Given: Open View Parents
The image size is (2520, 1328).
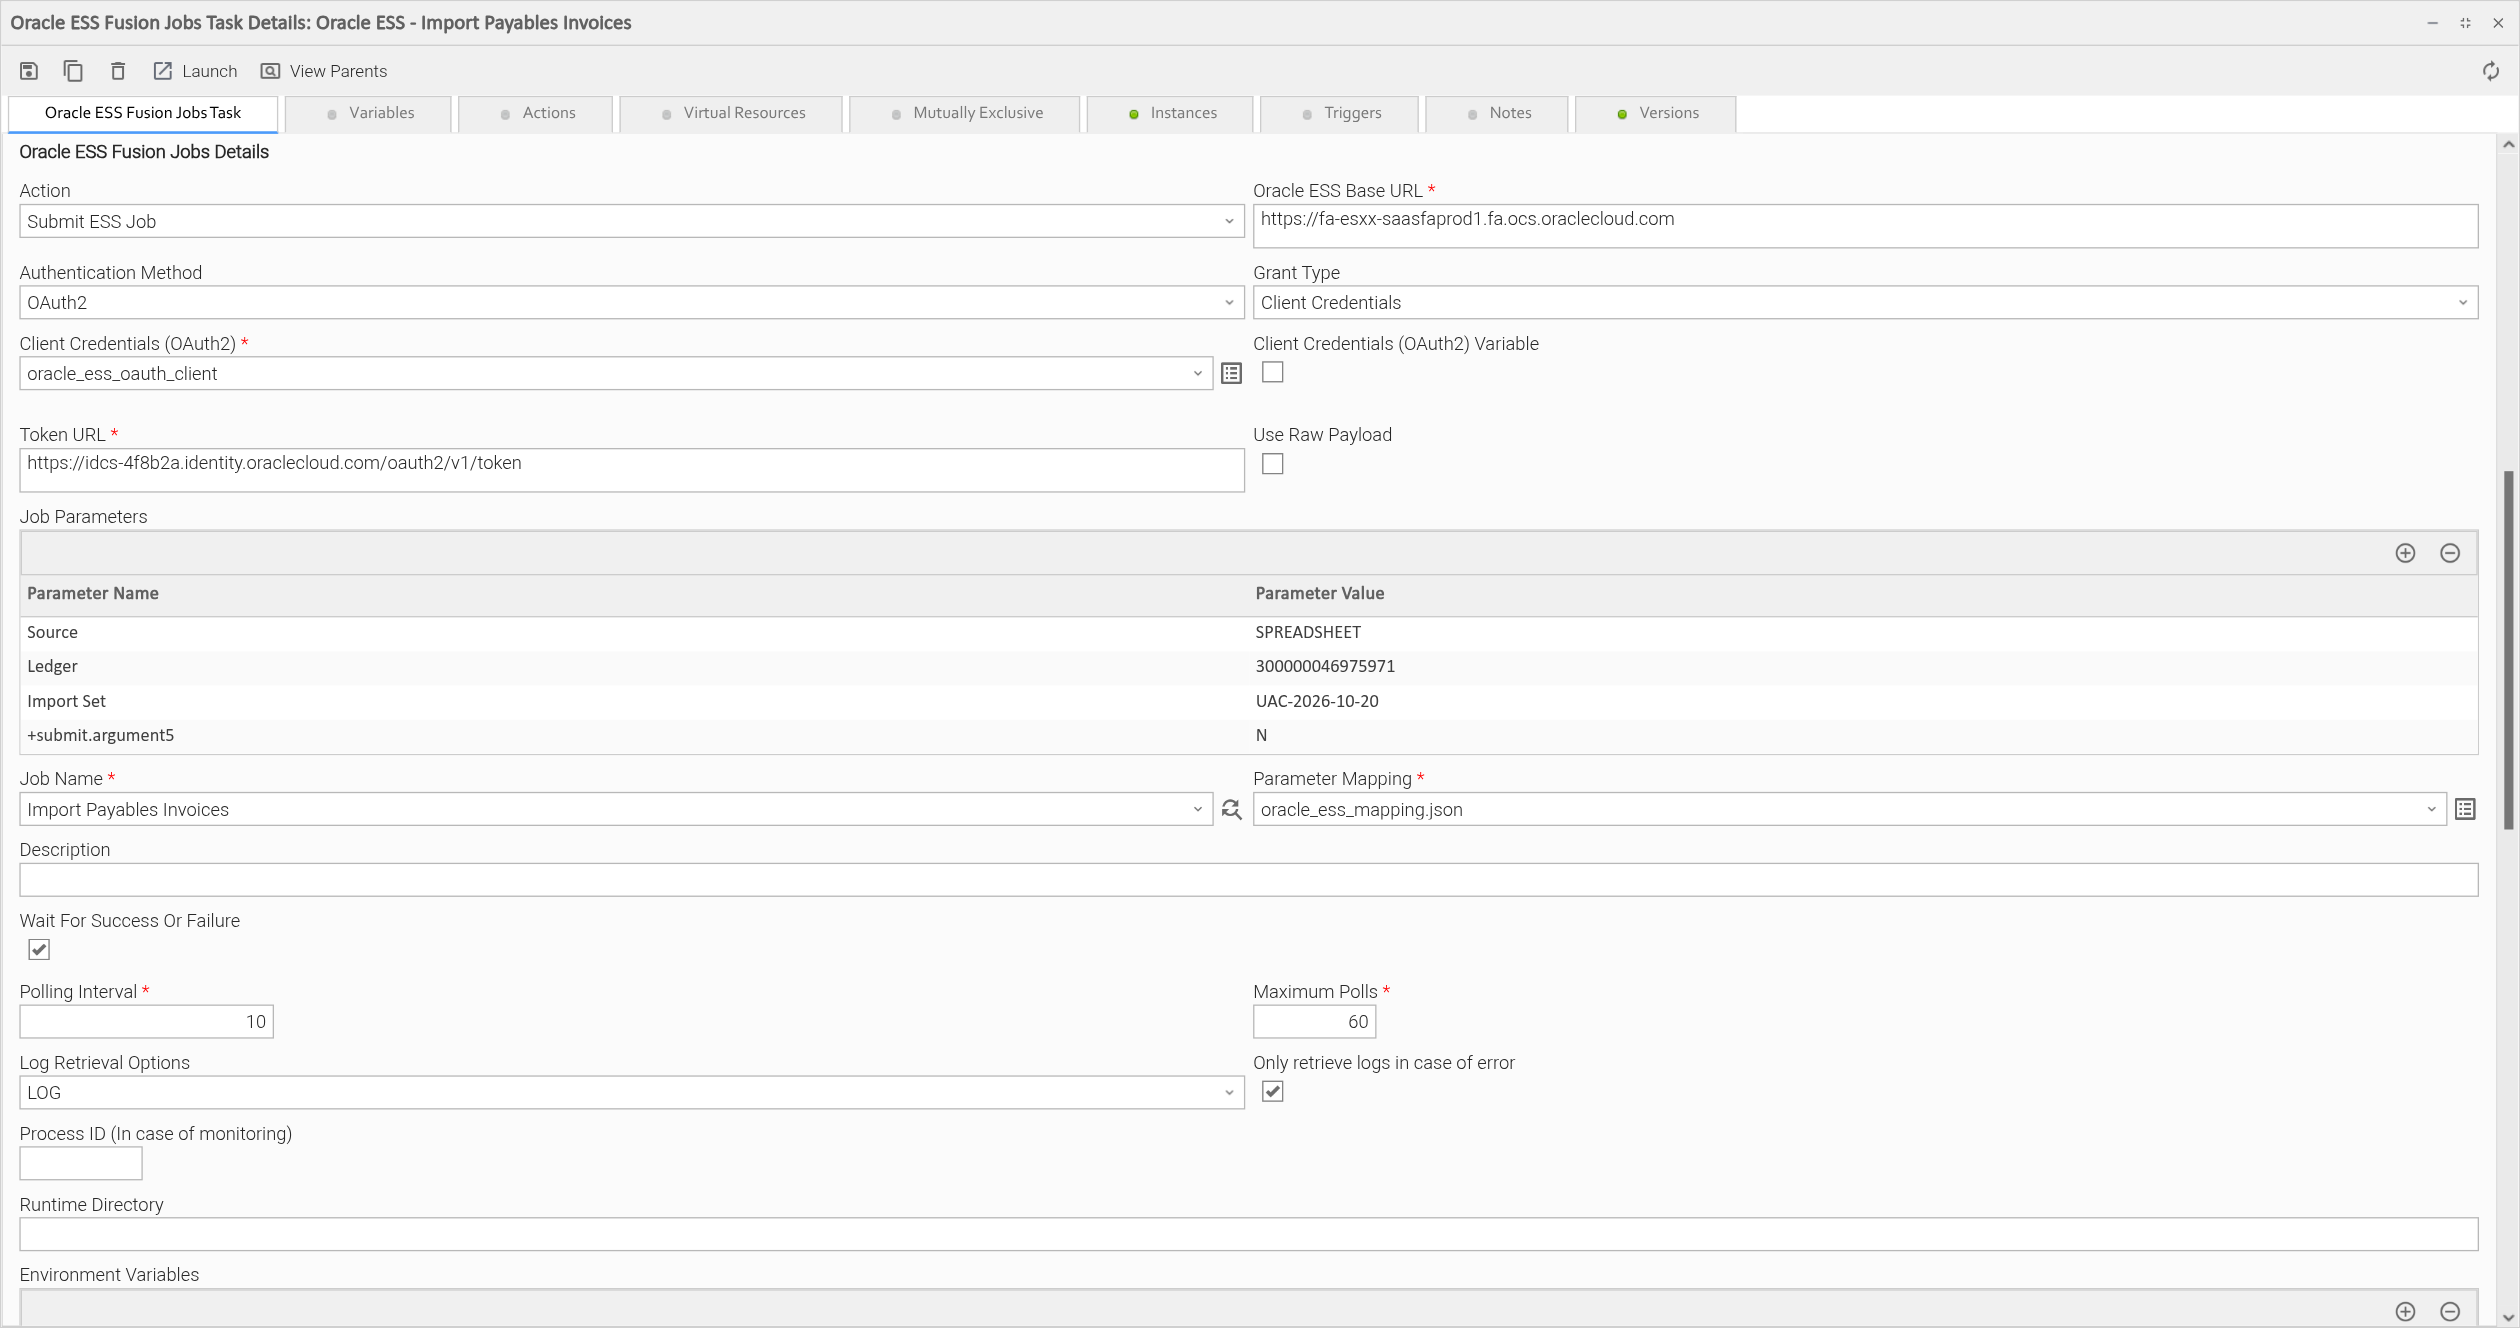Looking at the screenshot, I should tap(324, 71).
